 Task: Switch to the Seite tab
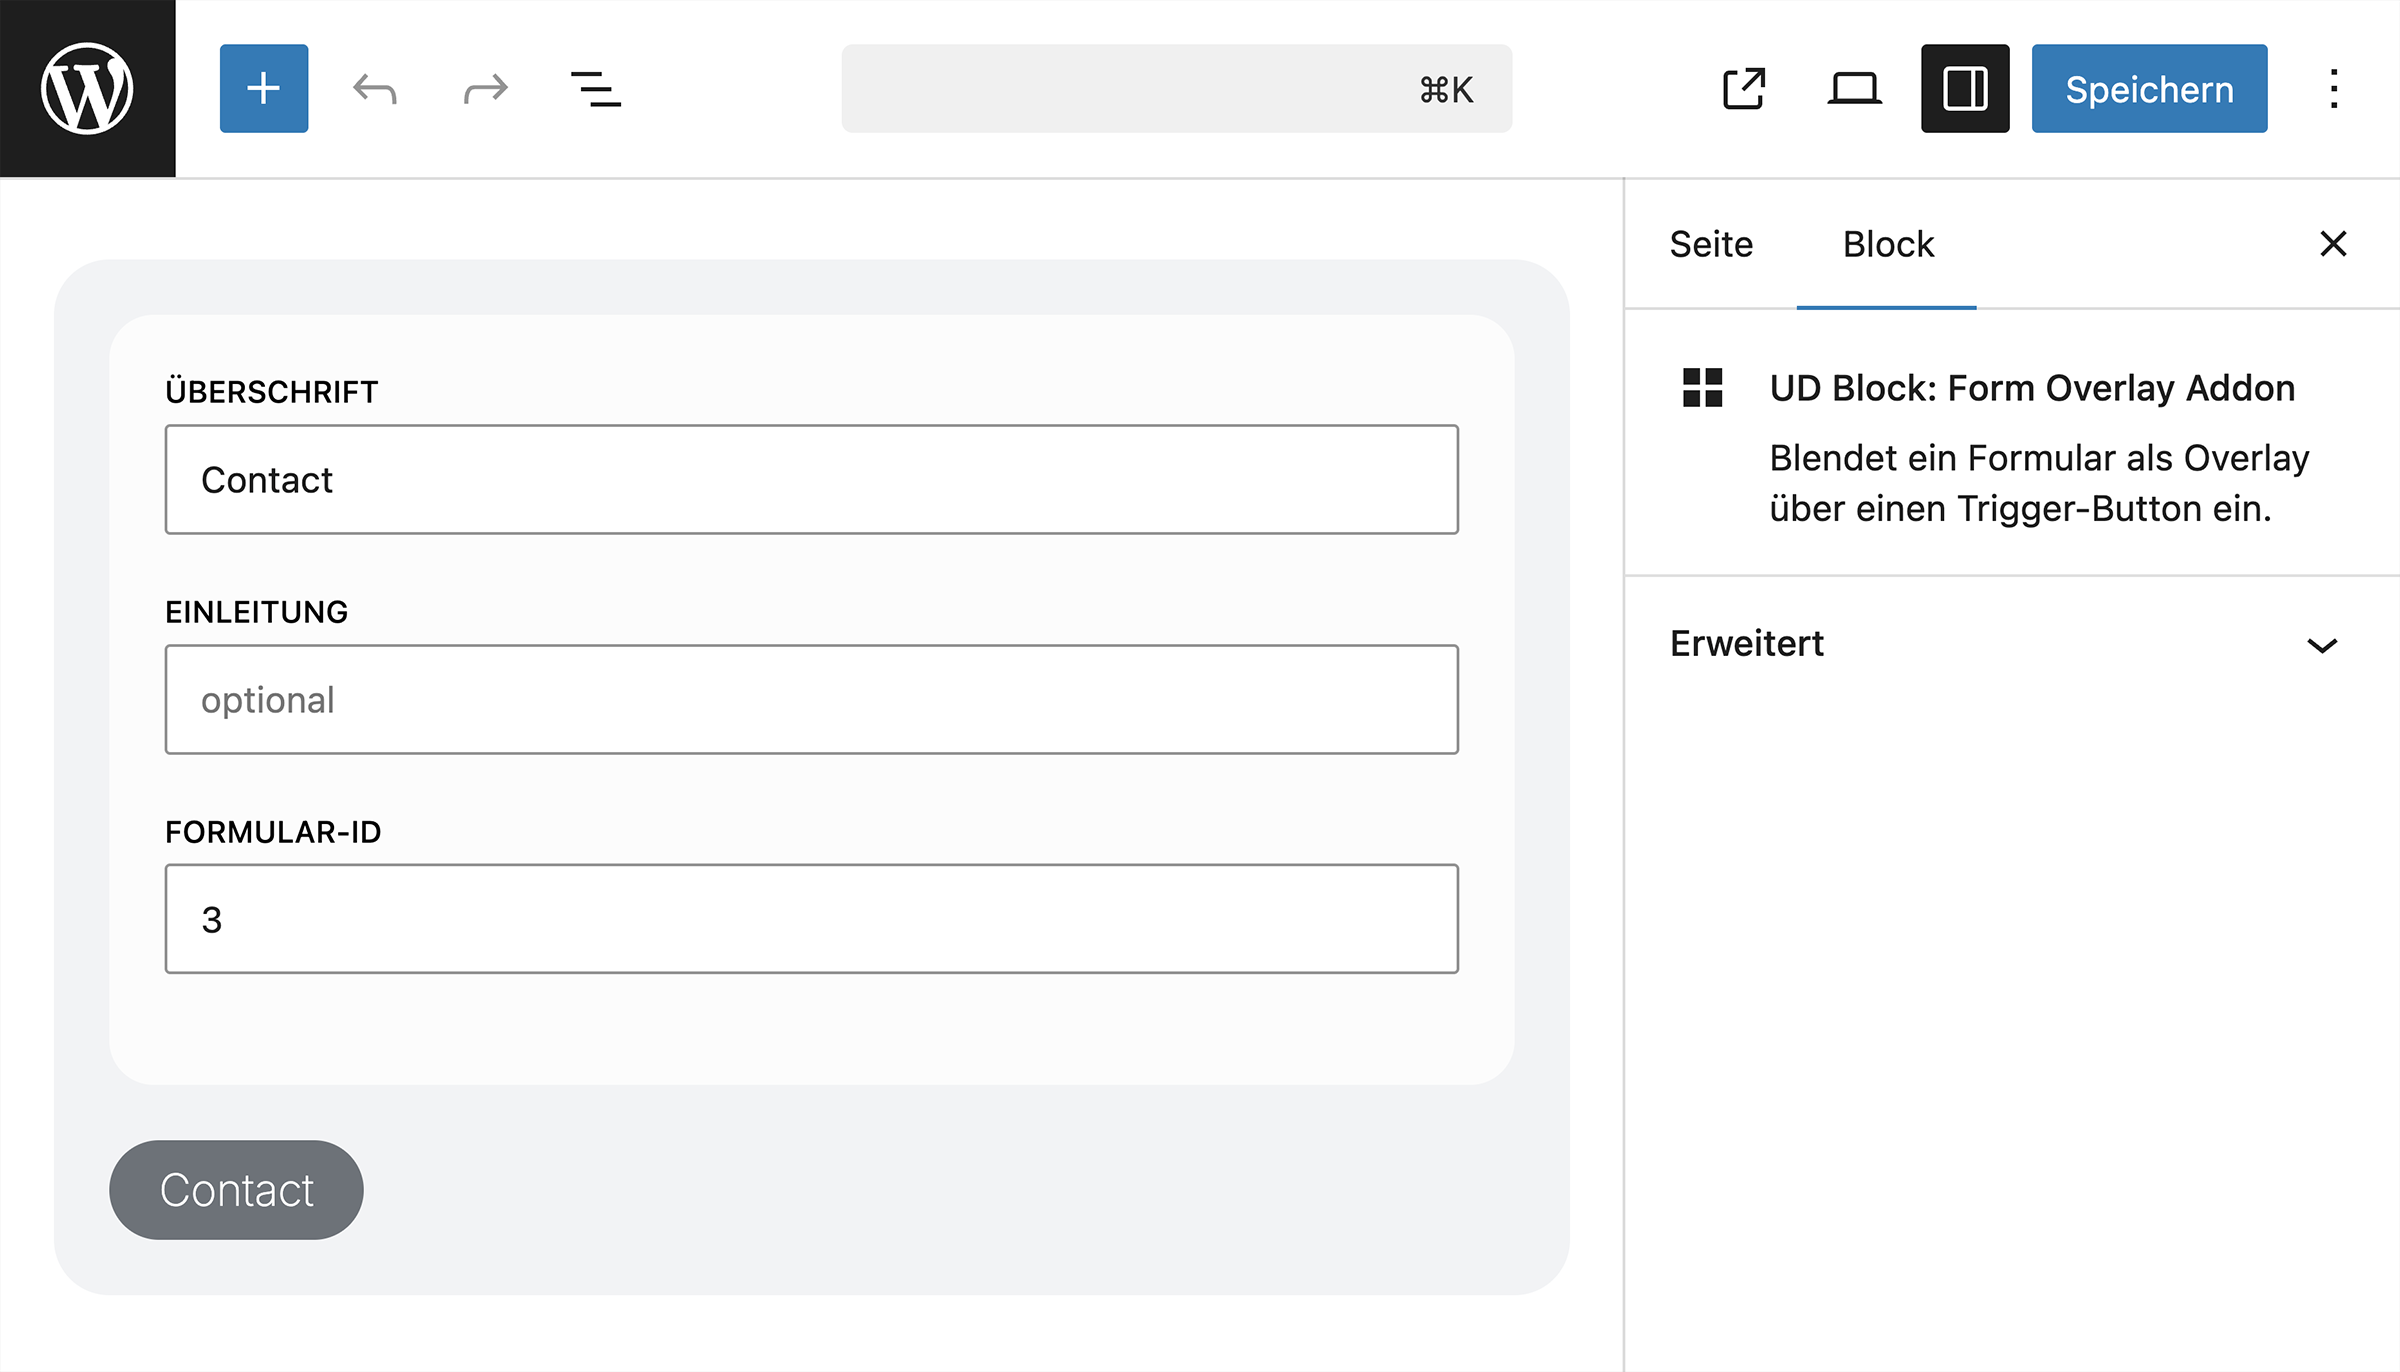pyautogui.click(x=1711, y=244)
